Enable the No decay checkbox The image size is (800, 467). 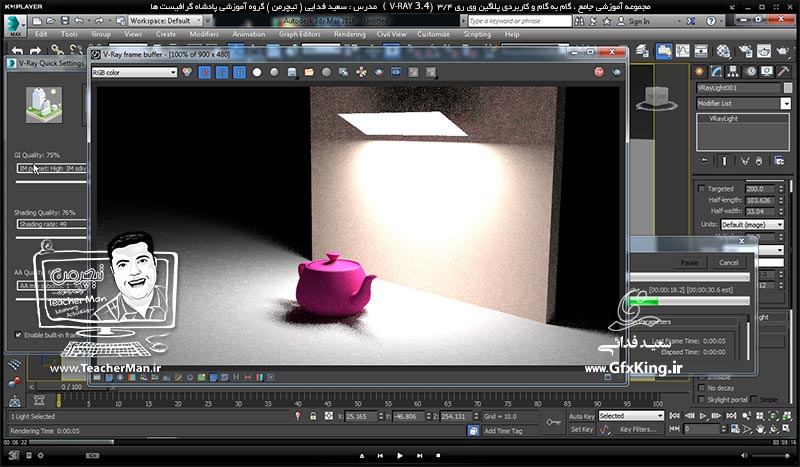(x=702, y=388)
